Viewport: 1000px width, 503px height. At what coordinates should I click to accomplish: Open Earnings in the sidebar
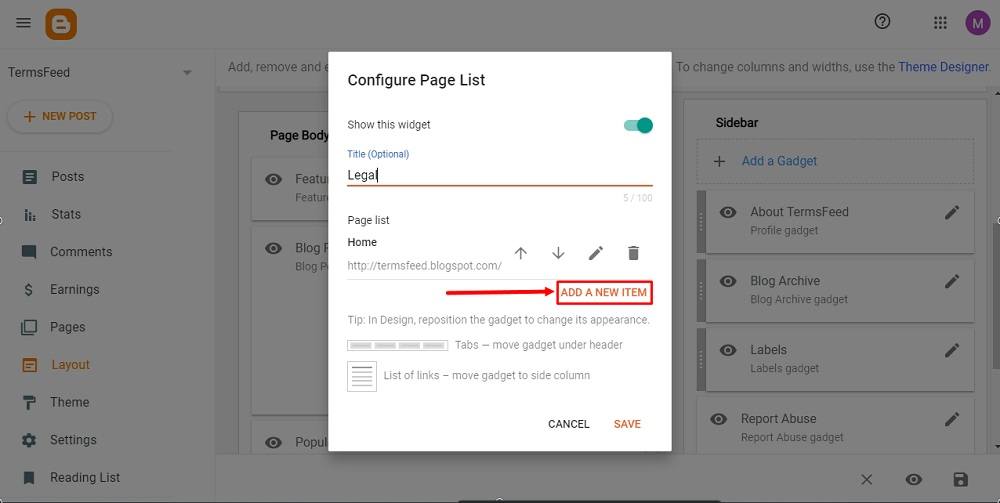pyautogui.click(x=75, y=289)
